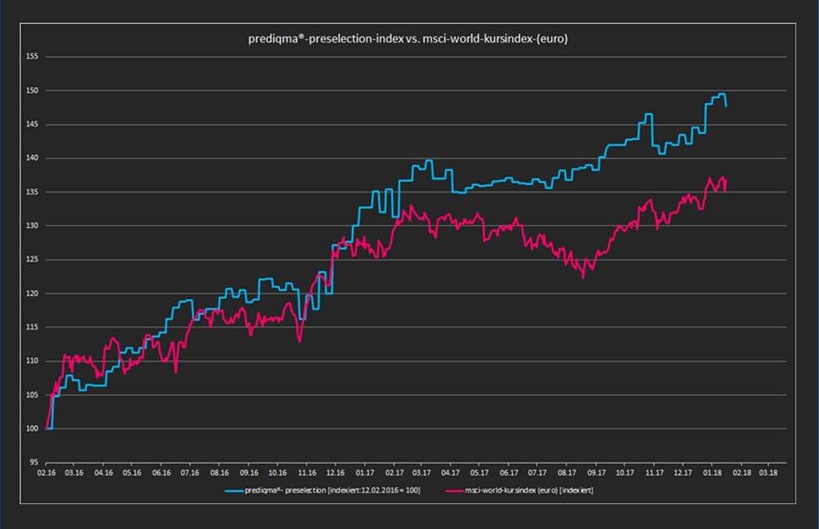Click the blue prediqma legend line marker
Screen dimensions: 819x529
(236, 491)
